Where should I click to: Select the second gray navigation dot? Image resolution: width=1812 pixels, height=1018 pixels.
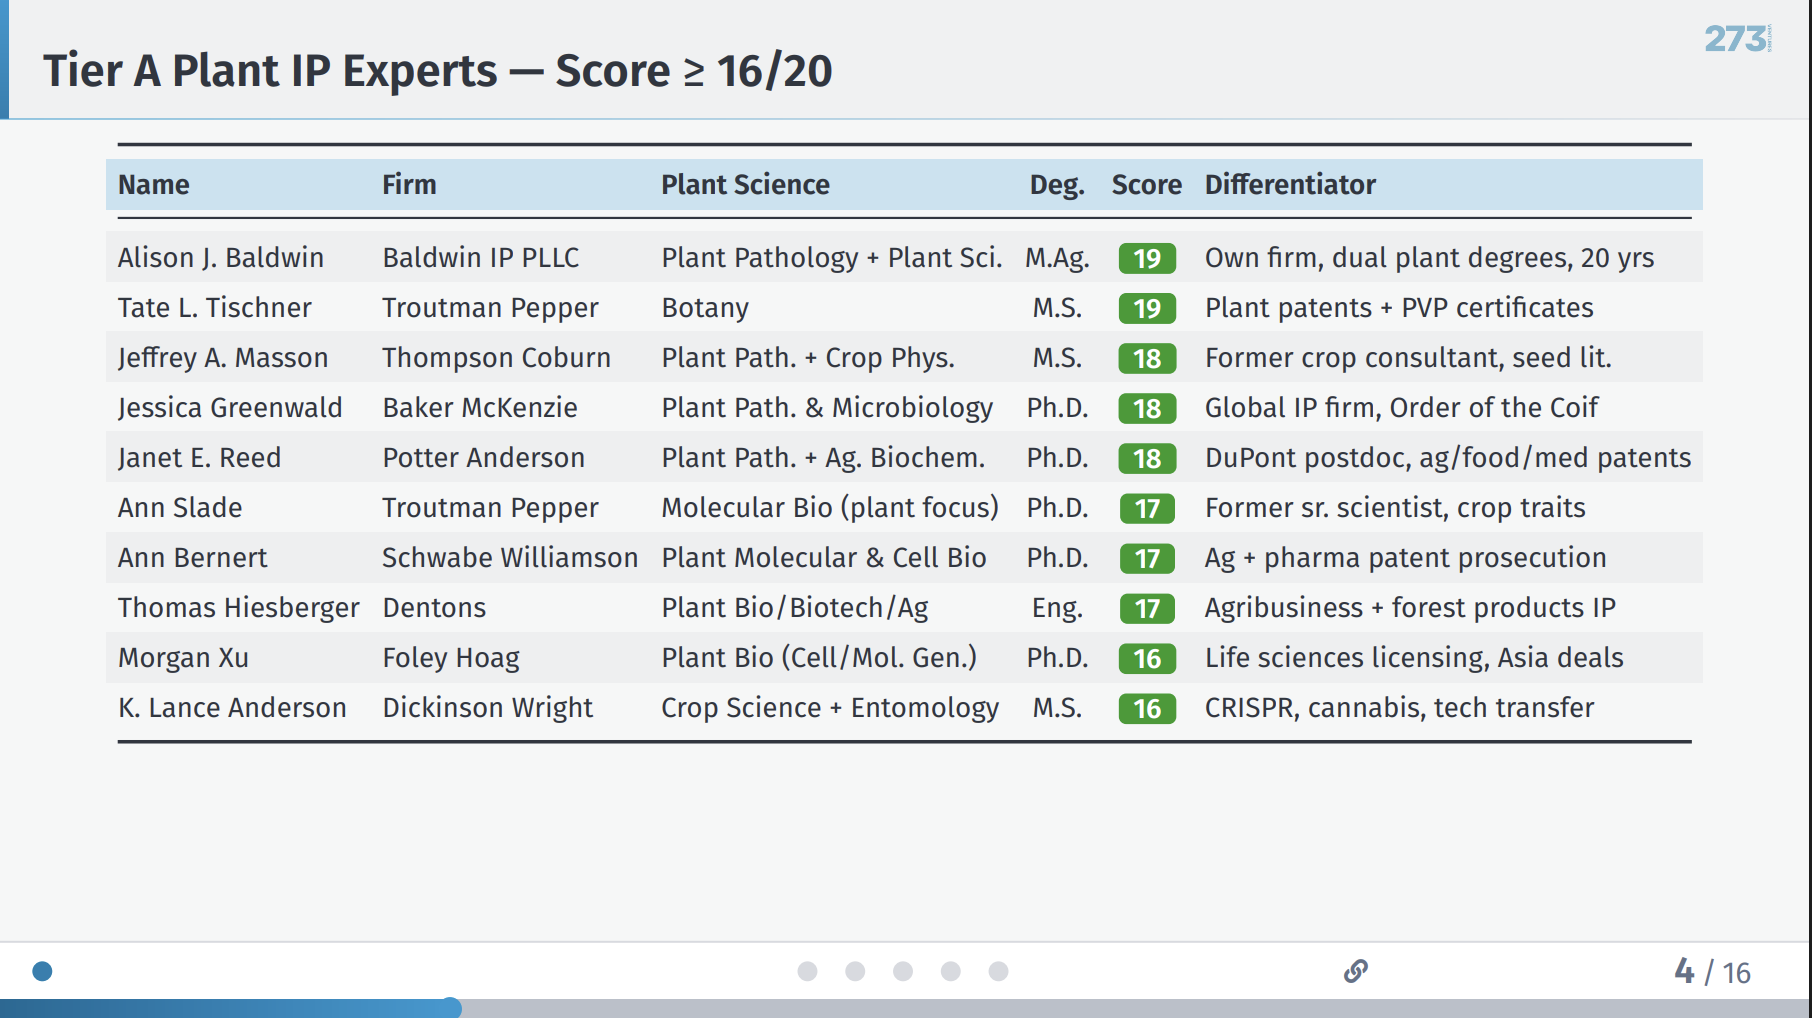(855, 971)
